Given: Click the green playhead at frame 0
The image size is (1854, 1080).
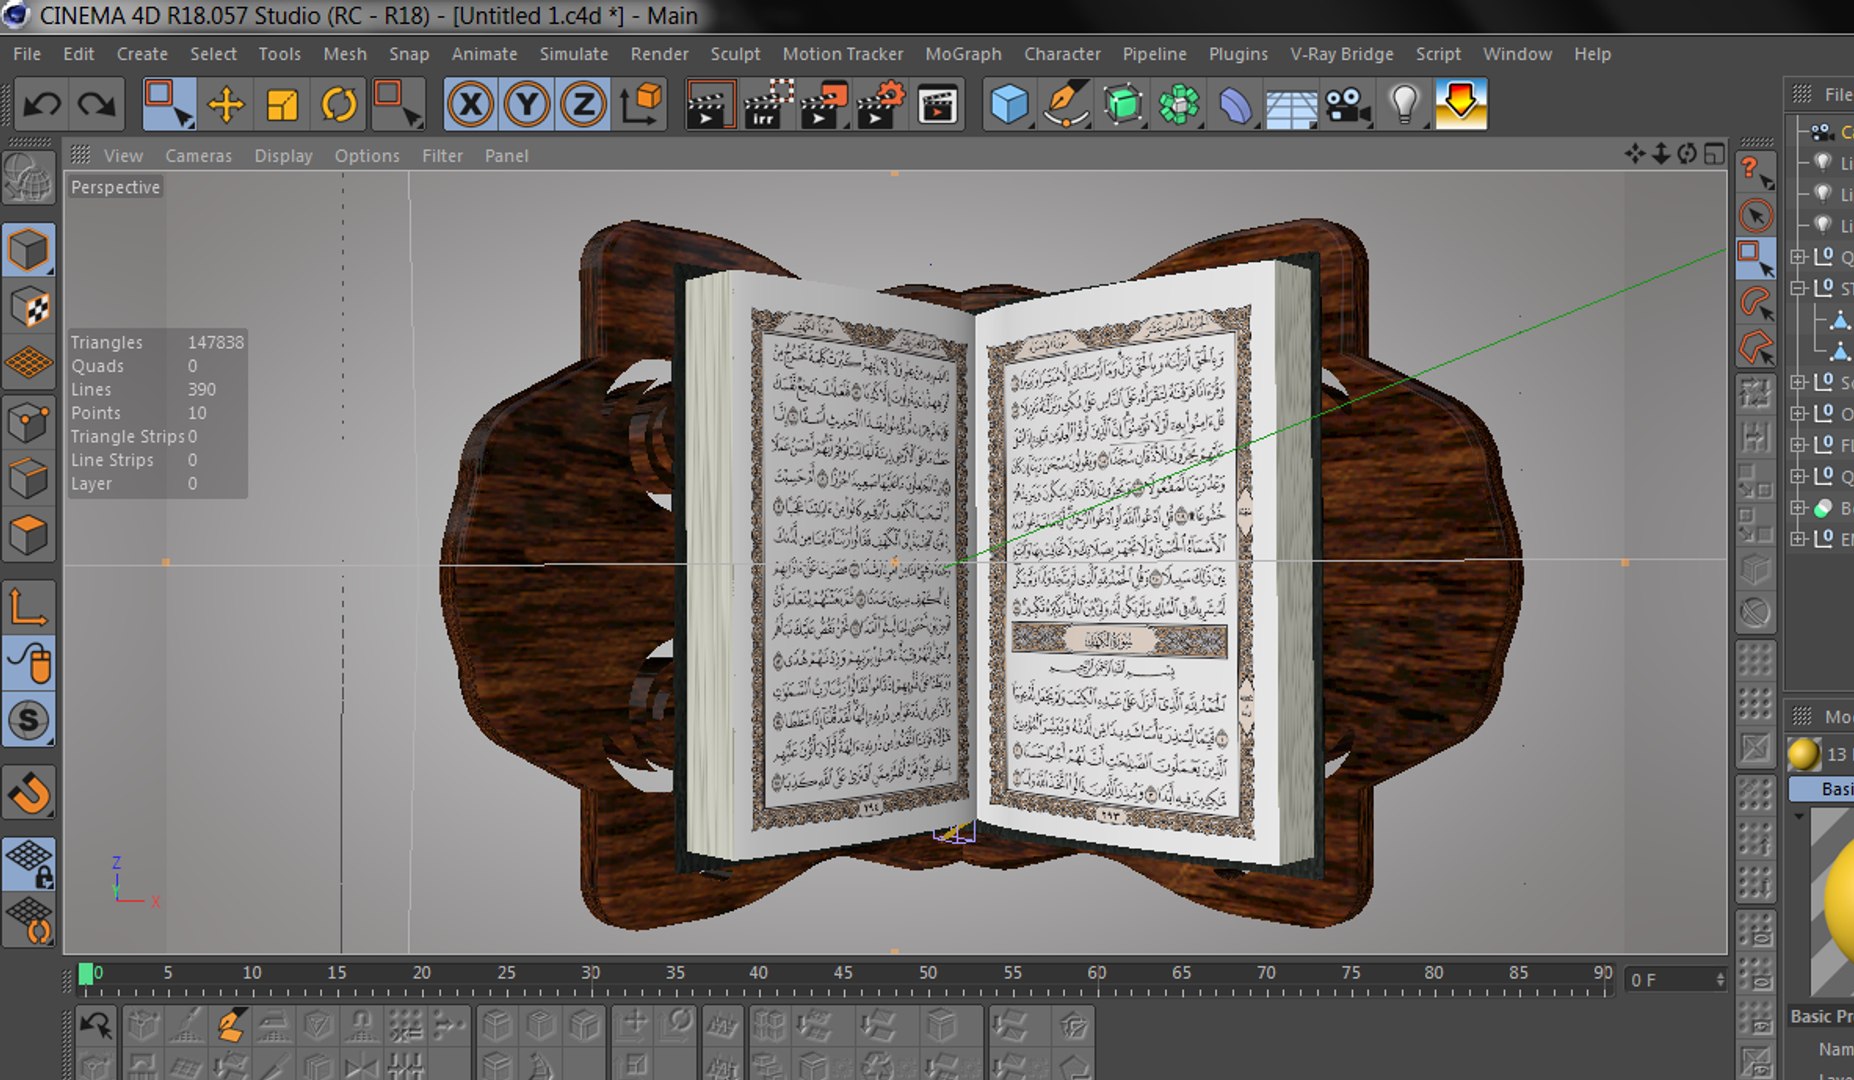Looking at the screenshot, I should 86,973.
